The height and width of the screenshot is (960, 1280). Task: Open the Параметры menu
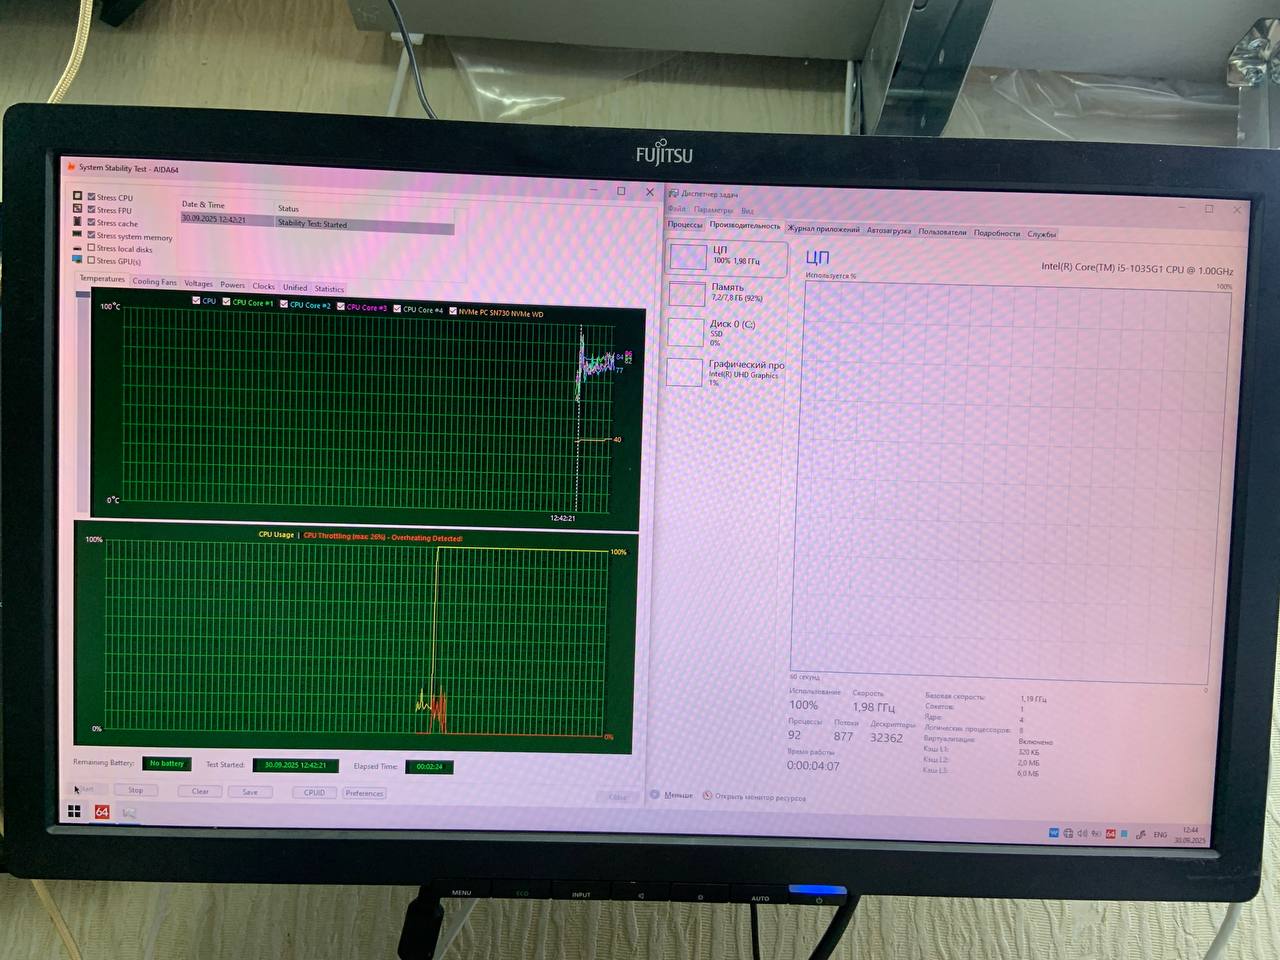pos(712,210)
